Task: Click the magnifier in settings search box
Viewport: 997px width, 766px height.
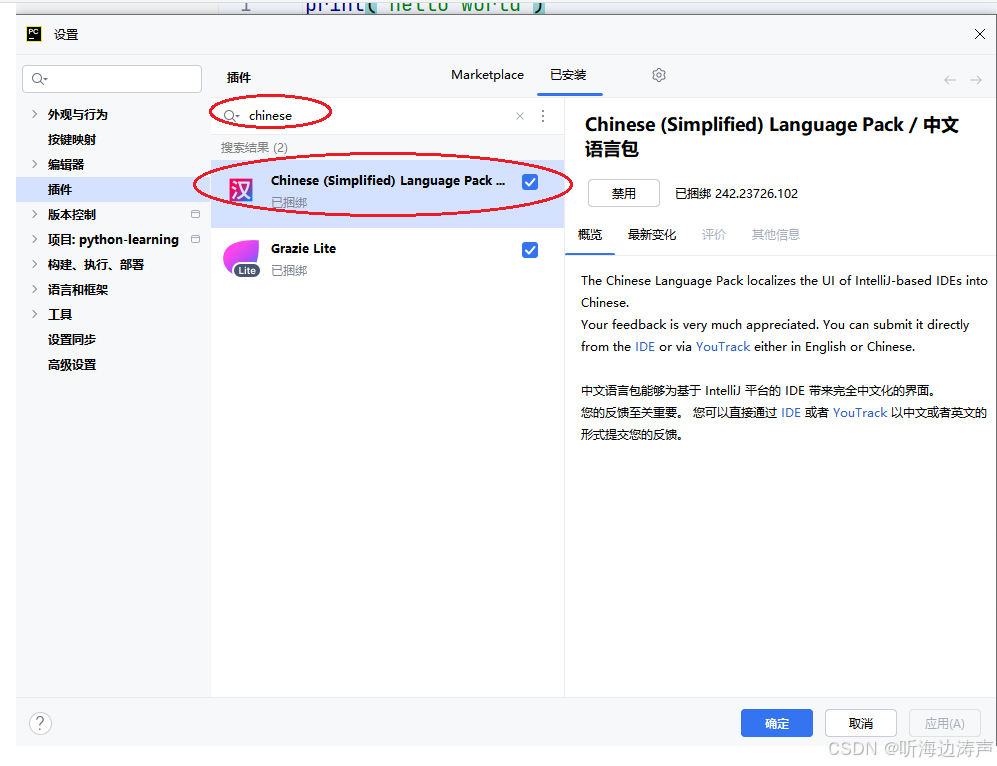Action: 39,79
